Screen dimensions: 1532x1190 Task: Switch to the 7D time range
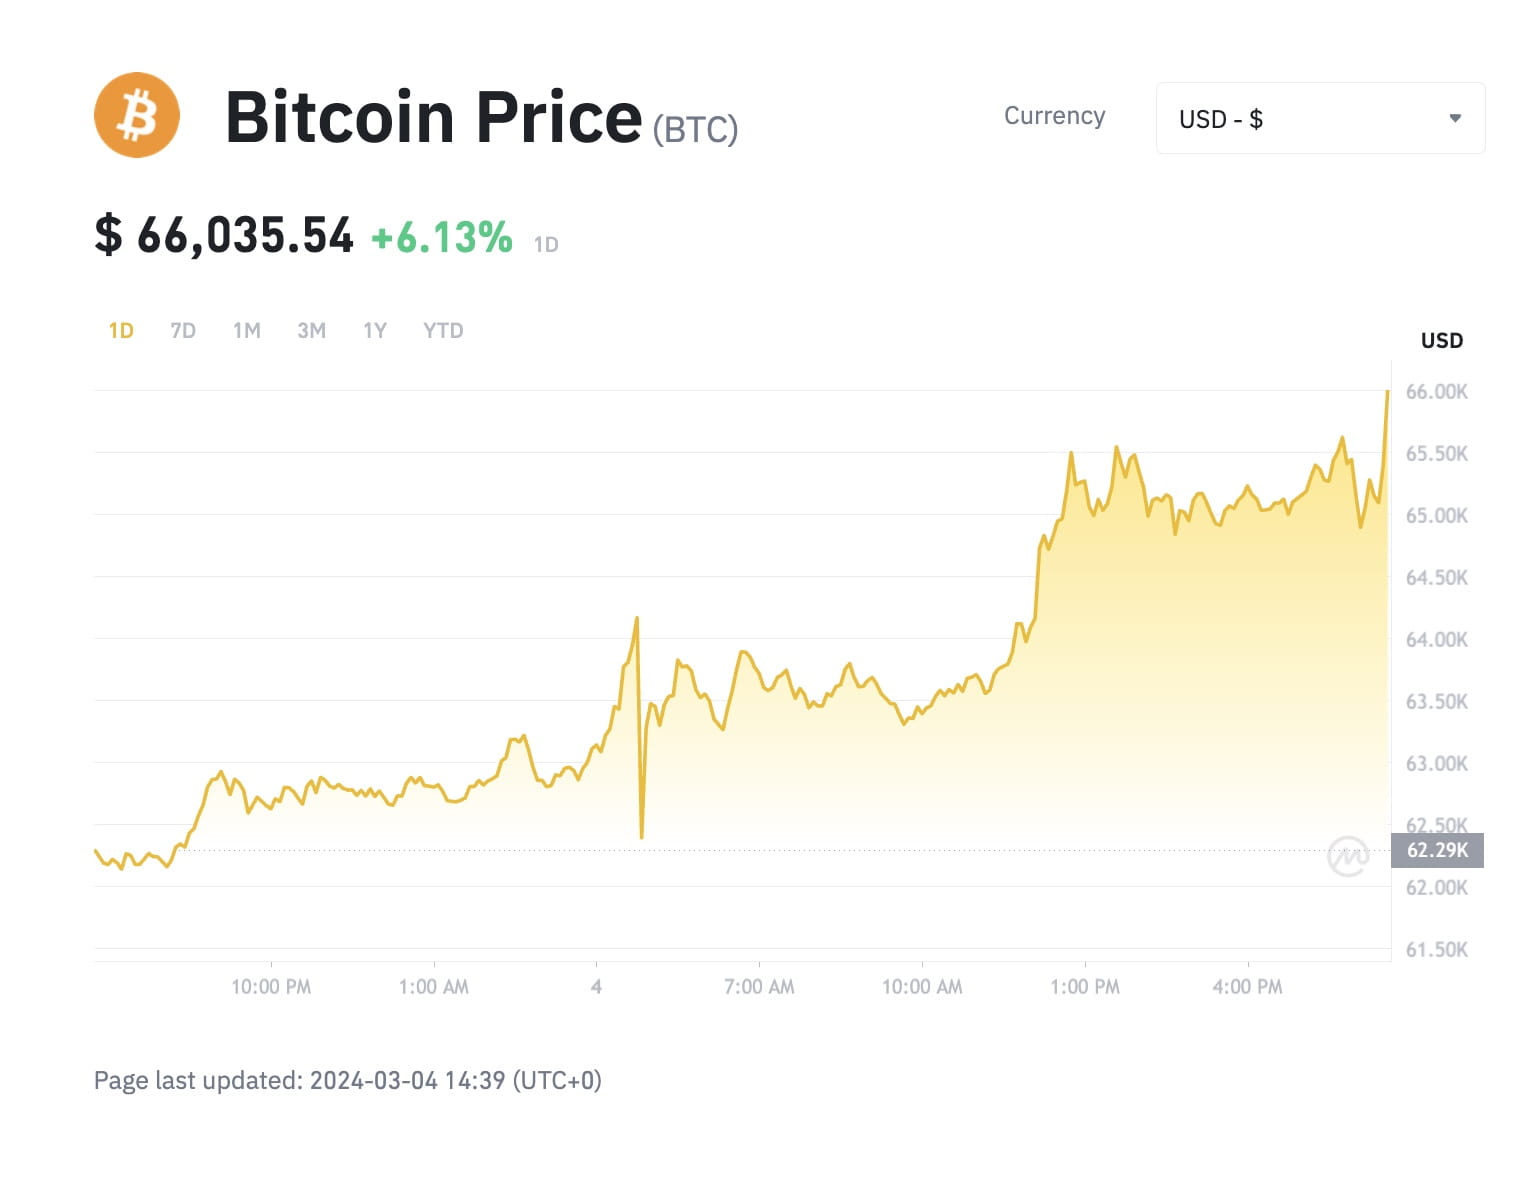(x=183, y=331)
